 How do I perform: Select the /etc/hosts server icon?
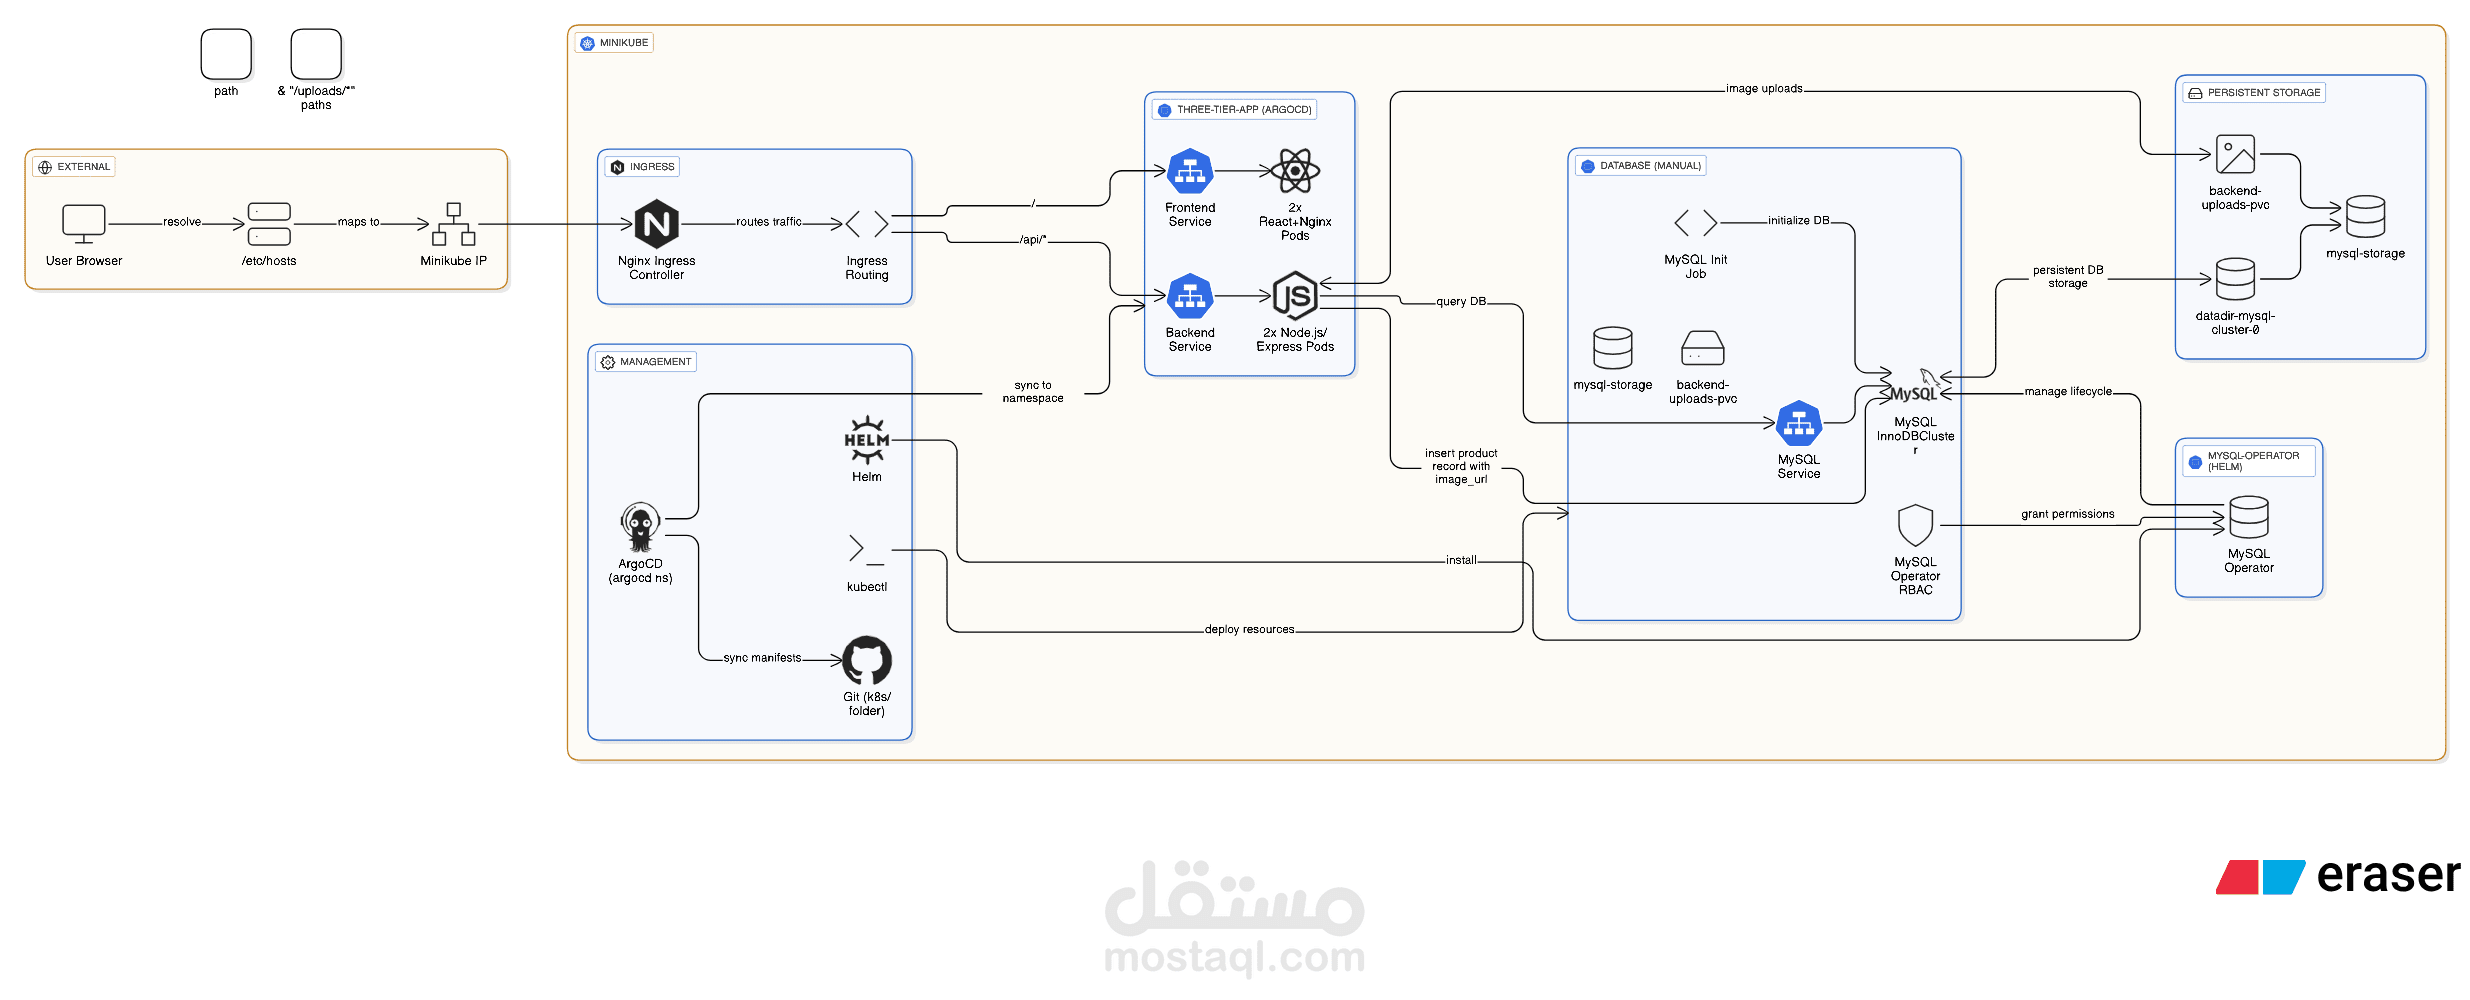[269, 224]
